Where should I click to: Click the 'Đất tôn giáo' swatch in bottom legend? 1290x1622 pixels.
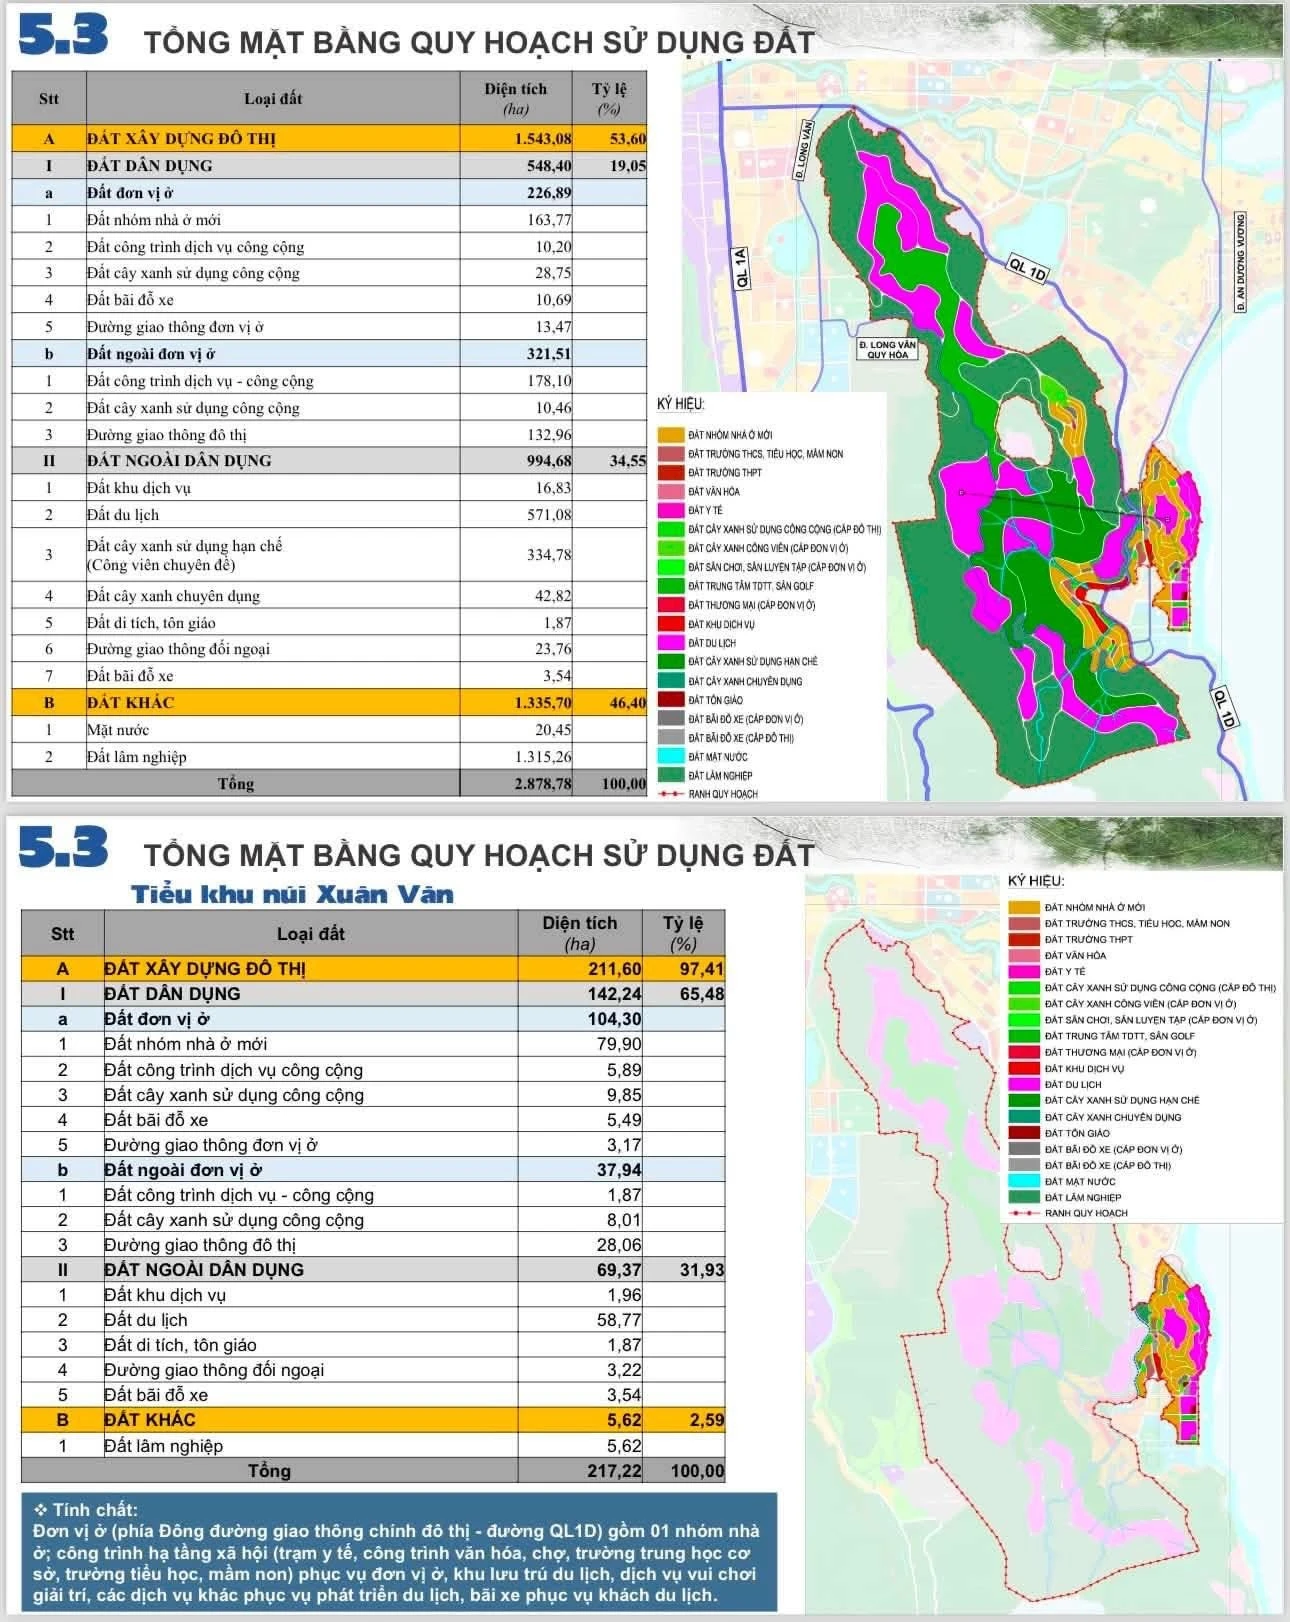click(1024, 1133)
